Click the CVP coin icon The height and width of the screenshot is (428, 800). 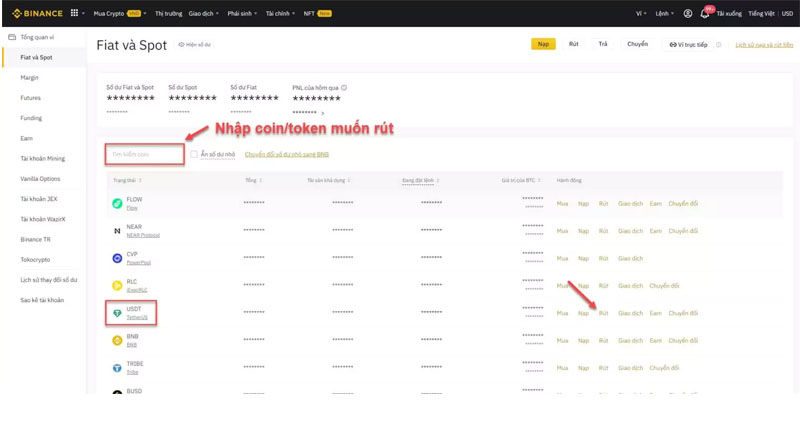pos(117,258)
